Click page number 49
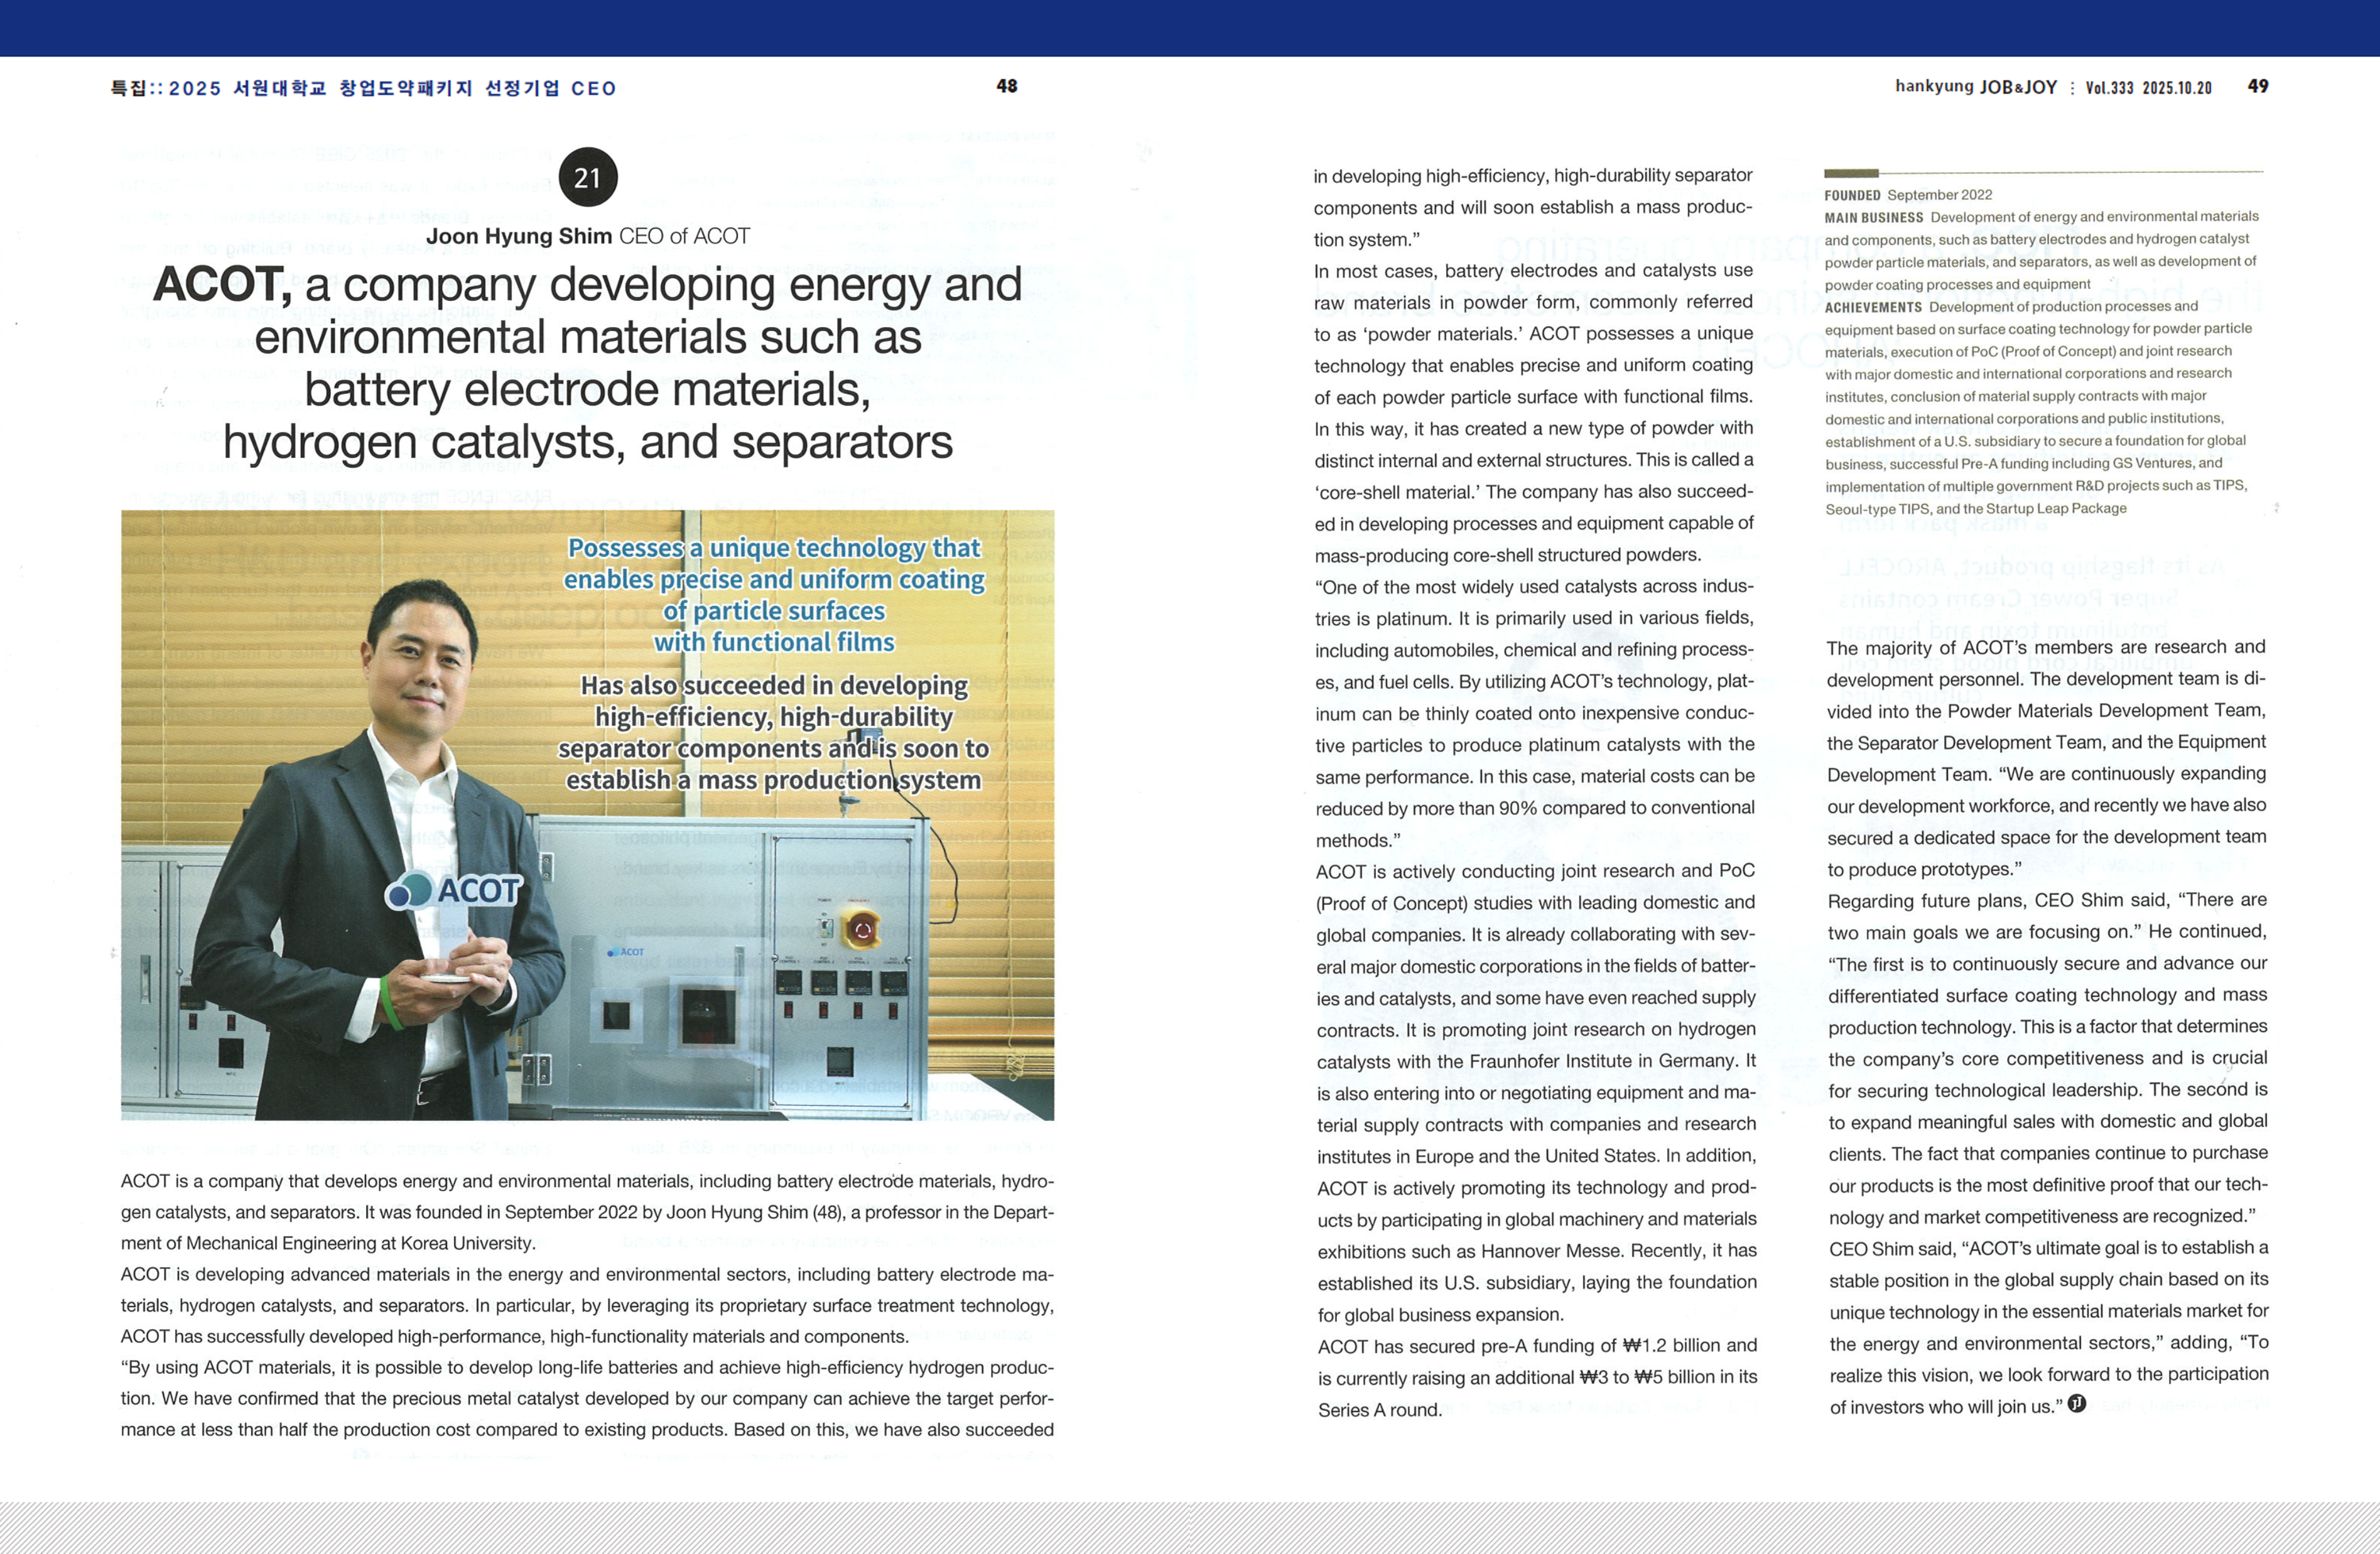Viewport: 2380px width, 1554px height. (x=2258, y=87)
